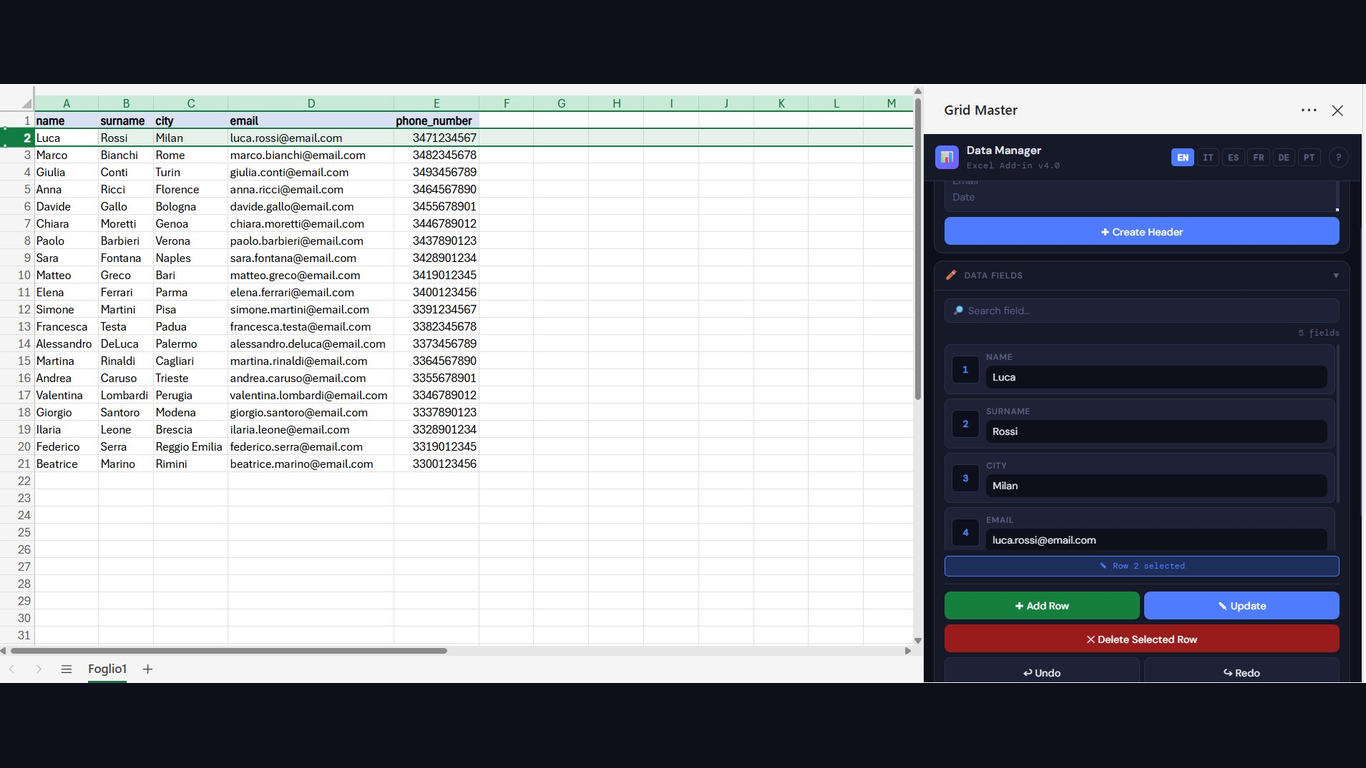Click the magnifier icon in Search field
Image resolution: width=1366 pixels, height=768 pixels.
[x=961, y=310]
